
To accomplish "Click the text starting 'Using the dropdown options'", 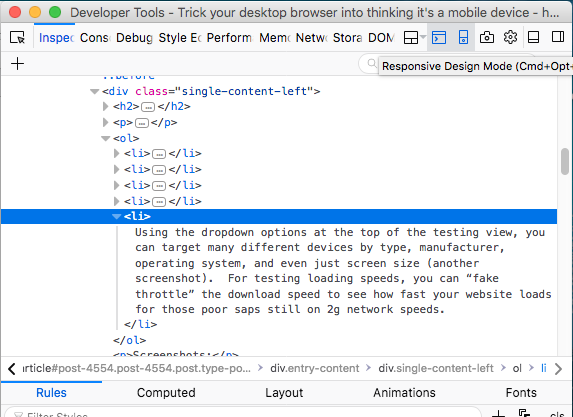I will click(343, 271).
